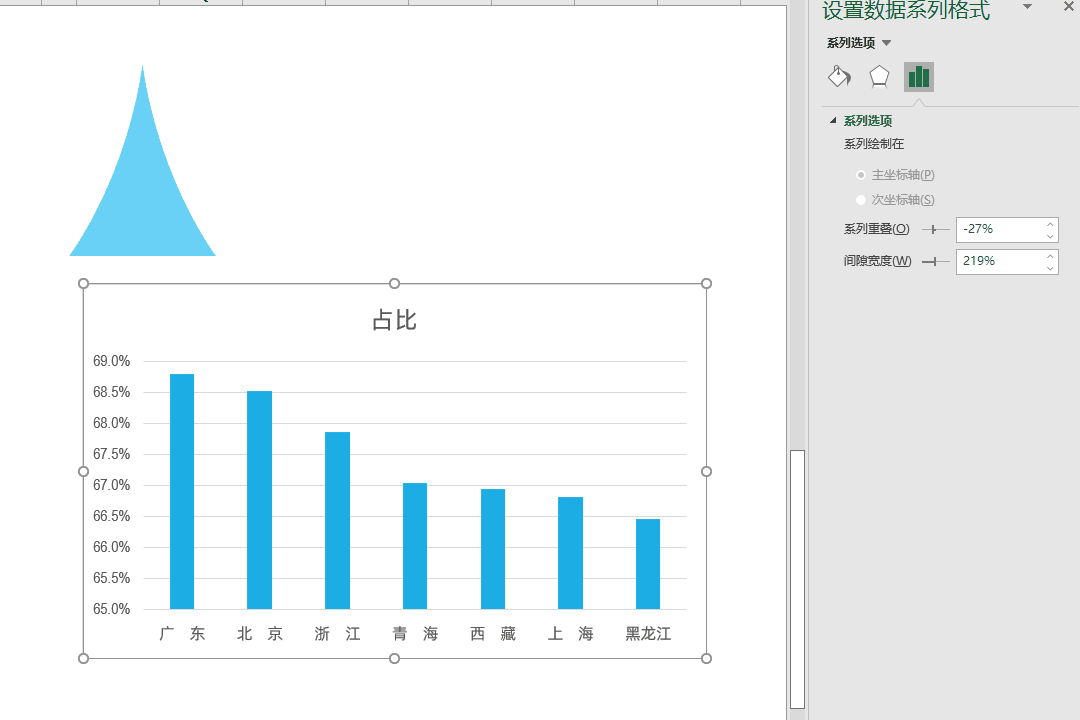Click the vertical scrollbar thumb
The image size is (1080, 720).
(797, 578)
